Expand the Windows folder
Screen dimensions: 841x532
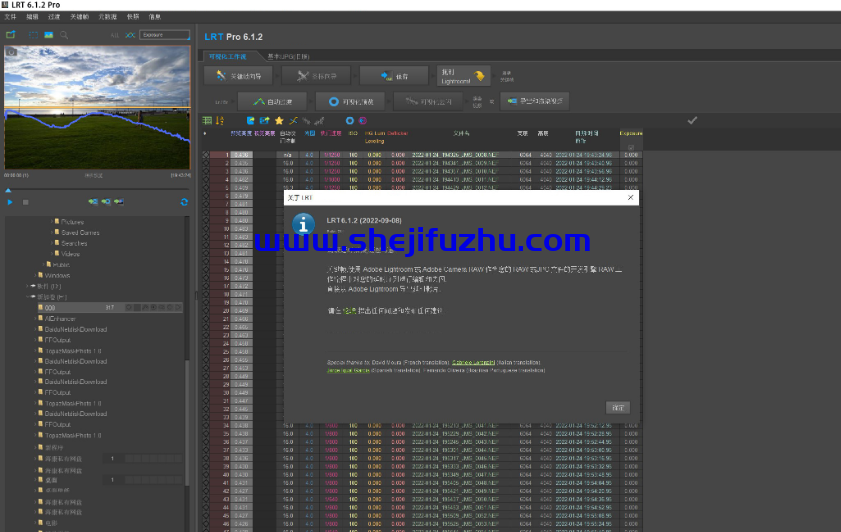(x=35, y=275)
